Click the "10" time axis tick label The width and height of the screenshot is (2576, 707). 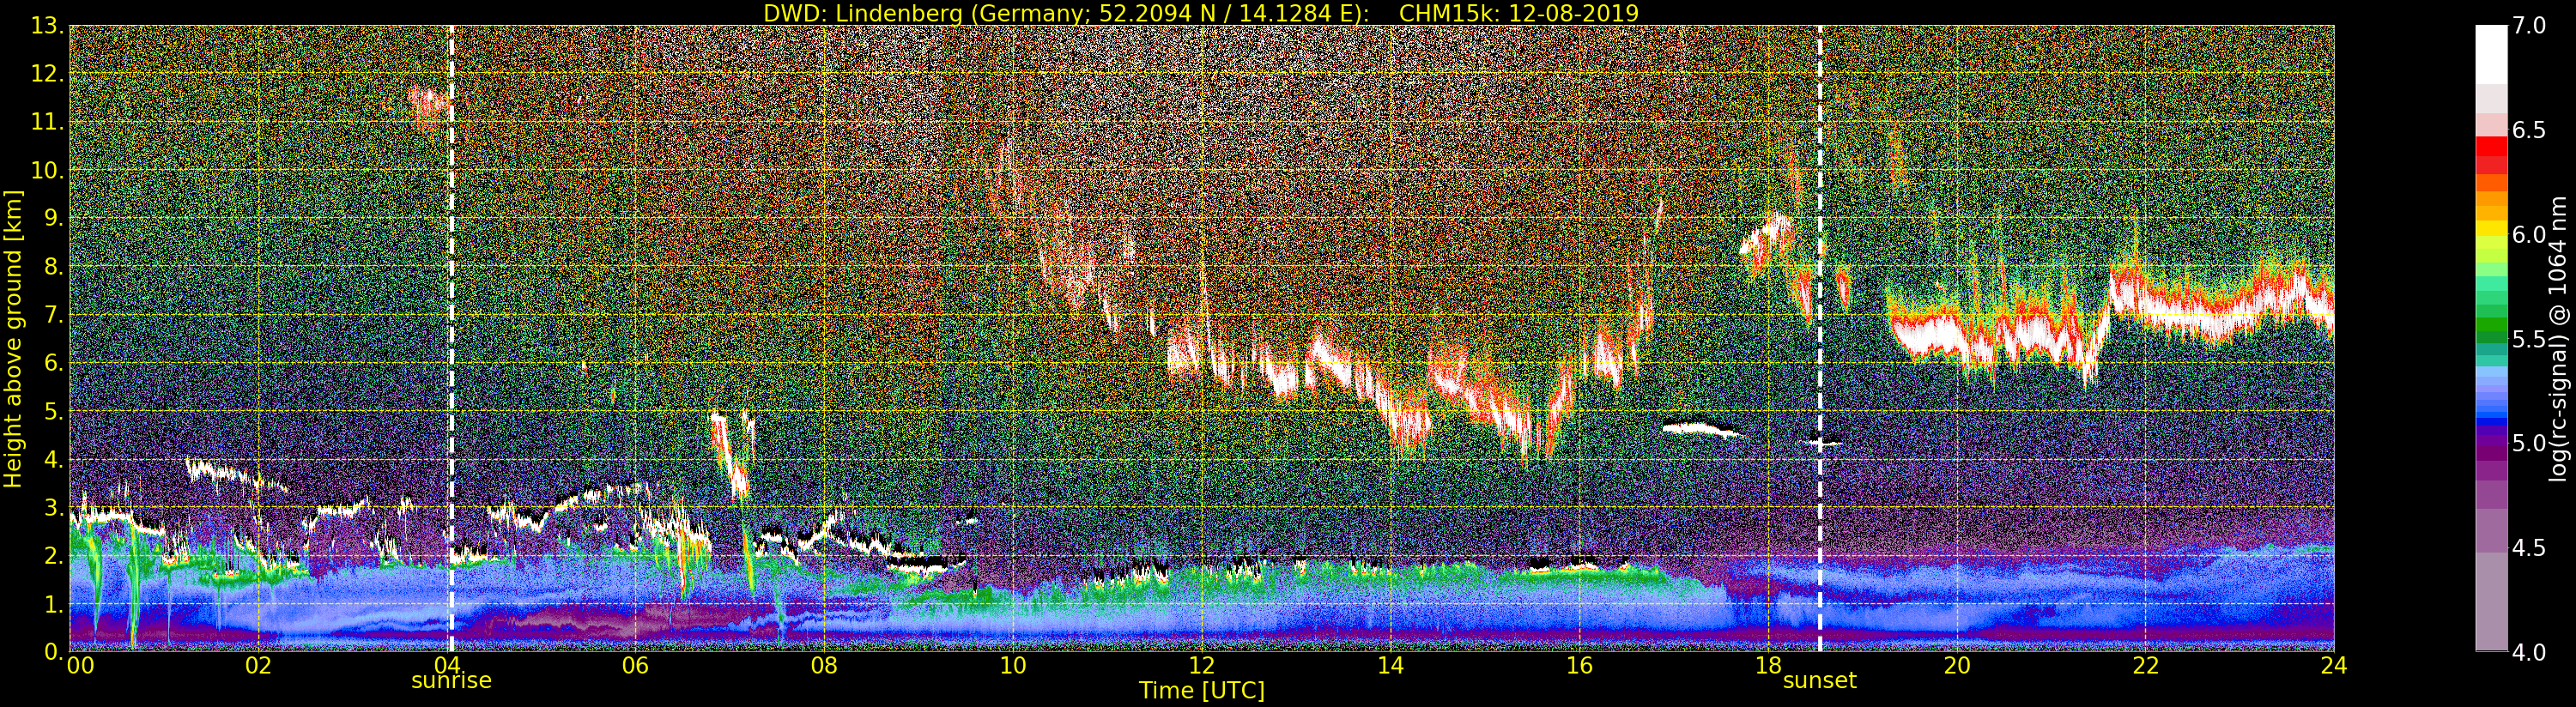(1013, 665)
